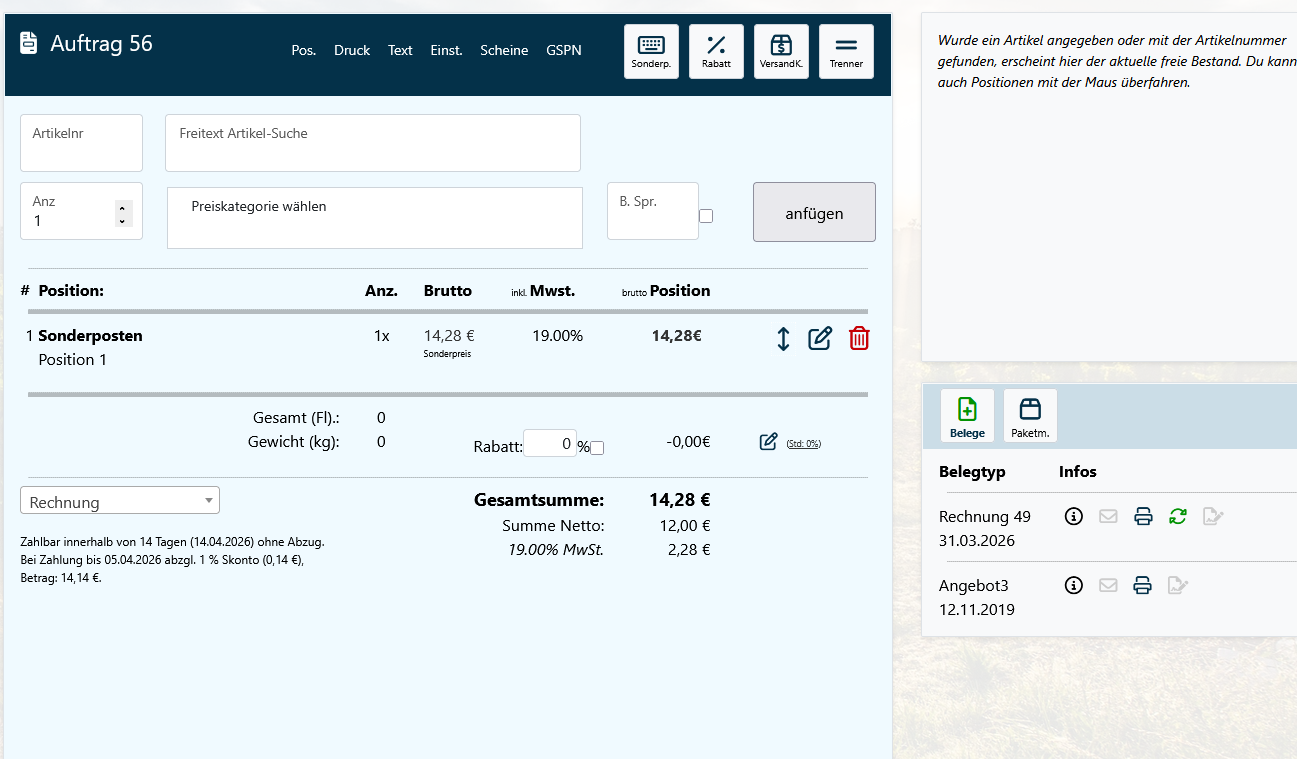The height and width of the screenshot is (759, 1297).
Task: Show info for Angebot3 document
Action: (1074, 585)
